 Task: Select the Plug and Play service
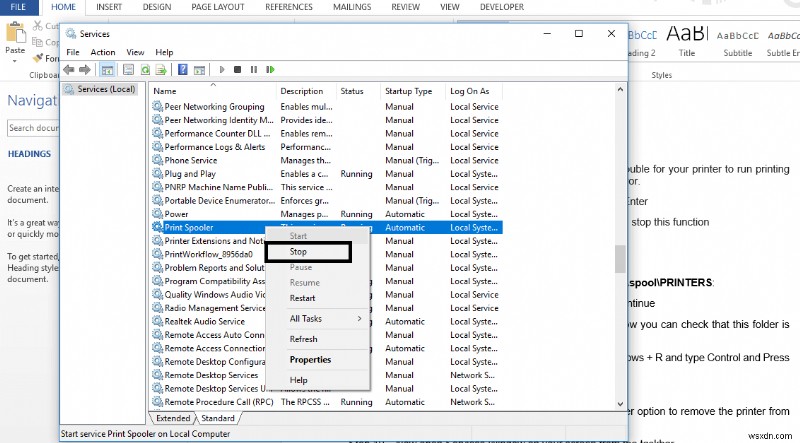coord(327,174)
